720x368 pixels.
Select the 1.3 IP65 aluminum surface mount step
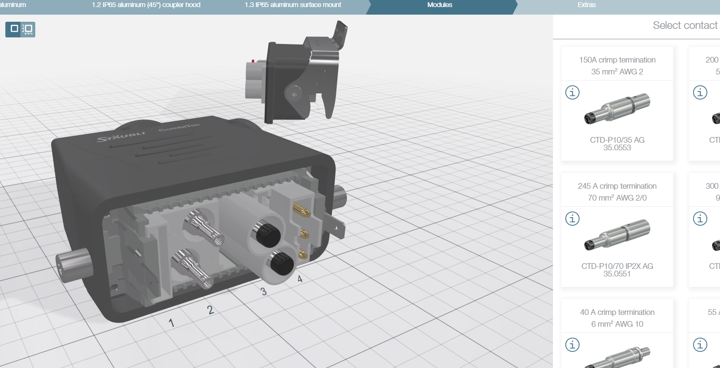[292, 5]
